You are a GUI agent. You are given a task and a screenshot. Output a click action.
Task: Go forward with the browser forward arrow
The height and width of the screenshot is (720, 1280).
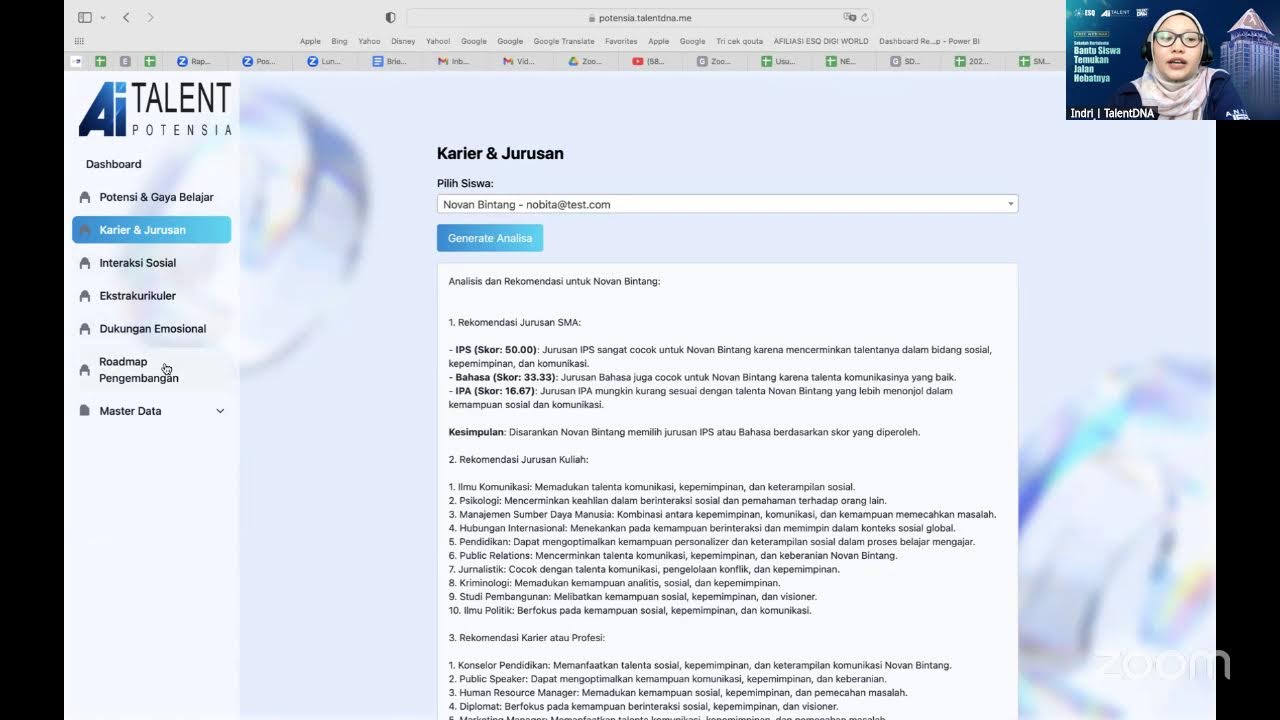tap(150, 17)
